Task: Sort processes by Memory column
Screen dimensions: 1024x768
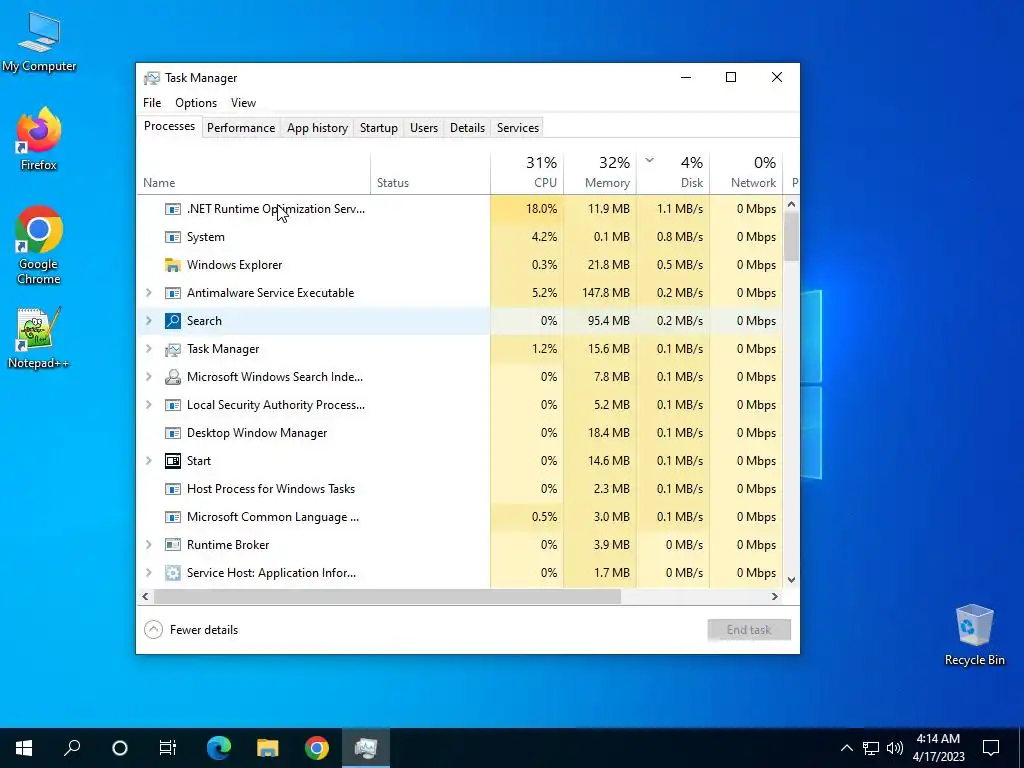Action: [600, 172]
